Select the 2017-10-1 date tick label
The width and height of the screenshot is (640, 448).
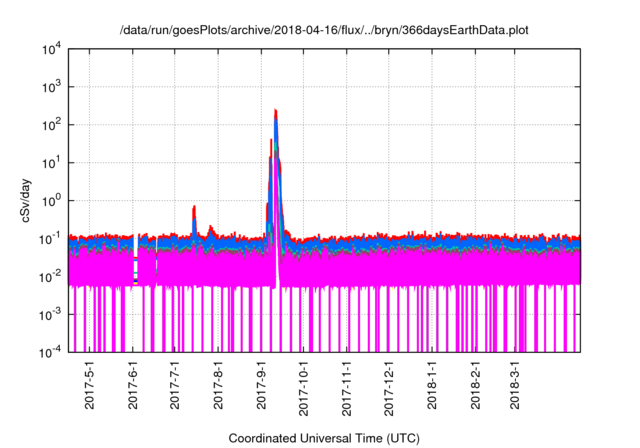(x=303, y=388)
